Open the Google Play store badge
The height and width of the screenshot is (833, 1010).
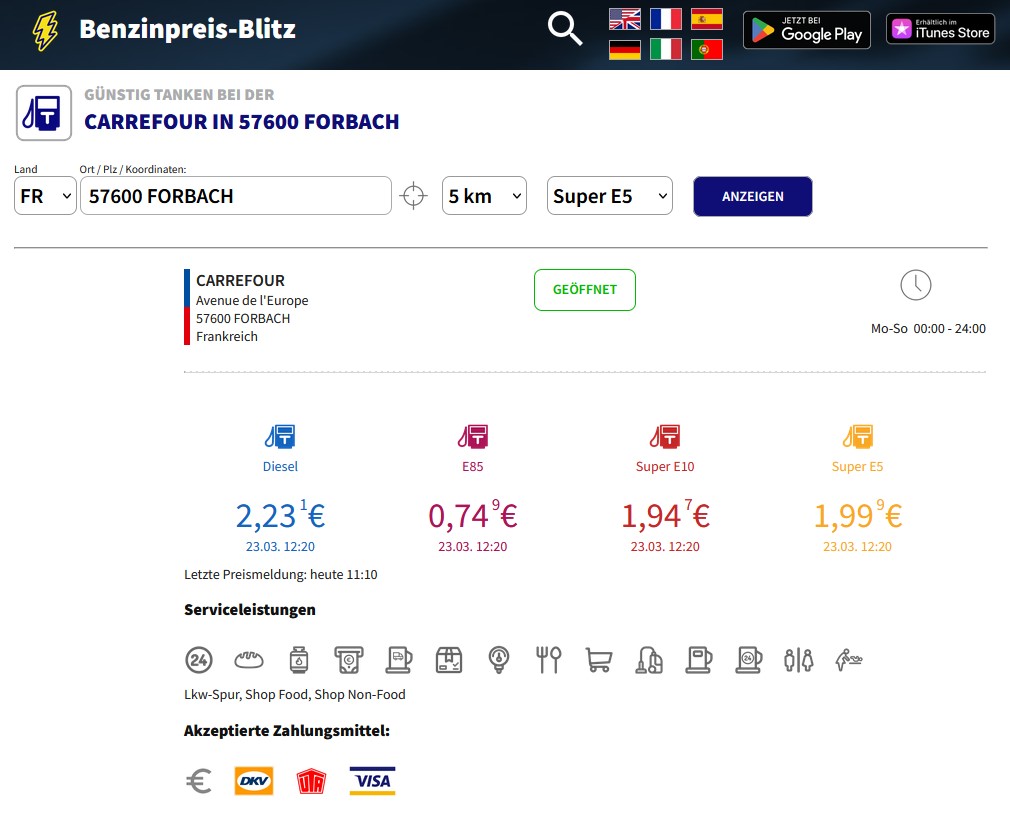[x=806, y=30]
